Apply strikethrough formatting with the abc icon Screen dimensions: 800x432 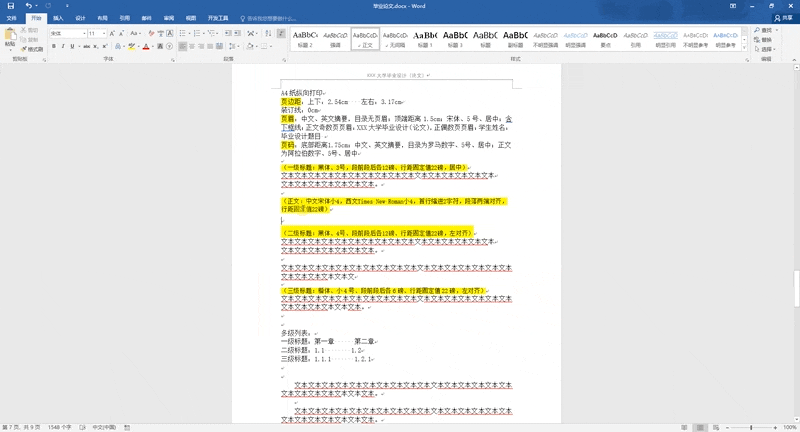pyautogui.click(x=86, y=46)
